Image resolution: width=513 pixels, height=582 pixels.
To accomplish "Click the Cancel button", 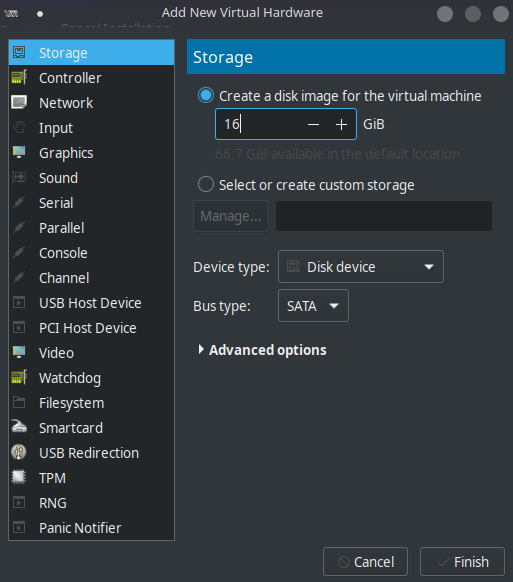I will tap(365, 562).
